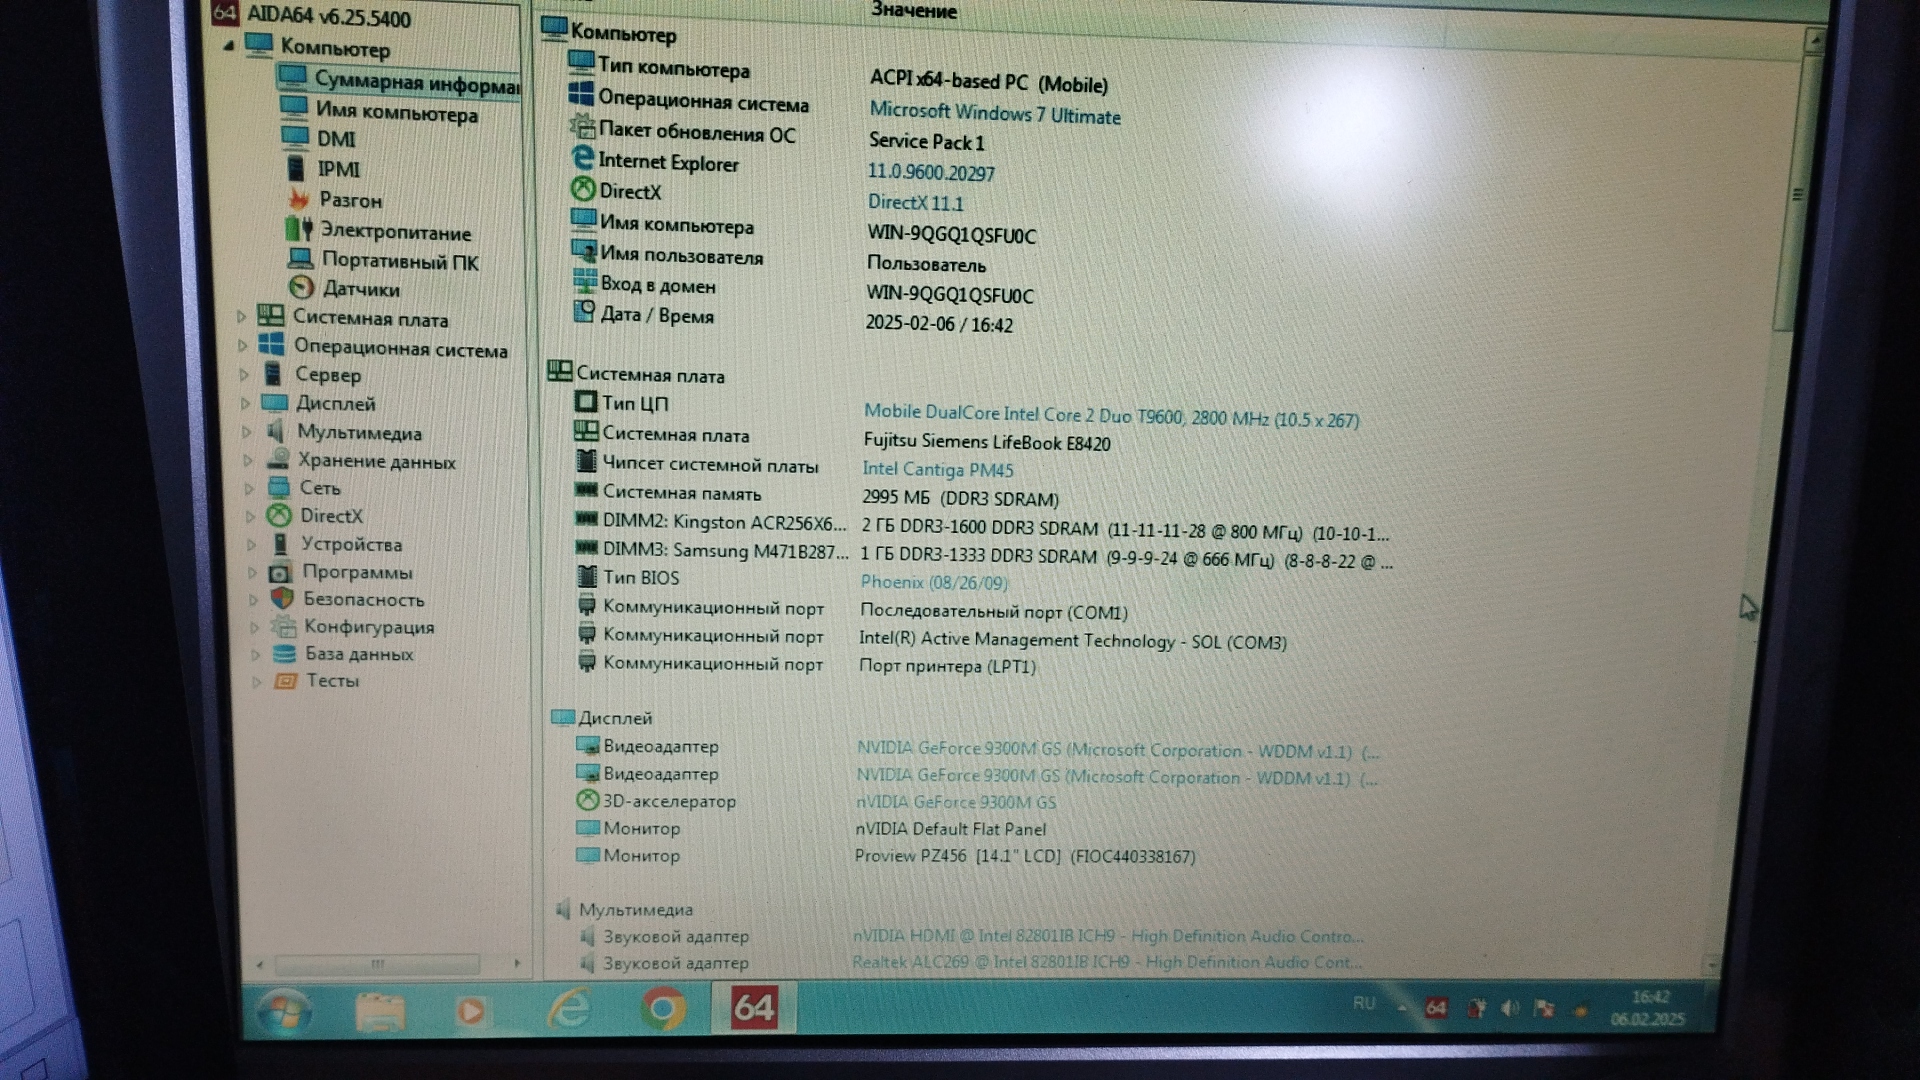Click the Сеть icon in tree
This screenshot has width=1920, height=1080.
pos(279,487)
